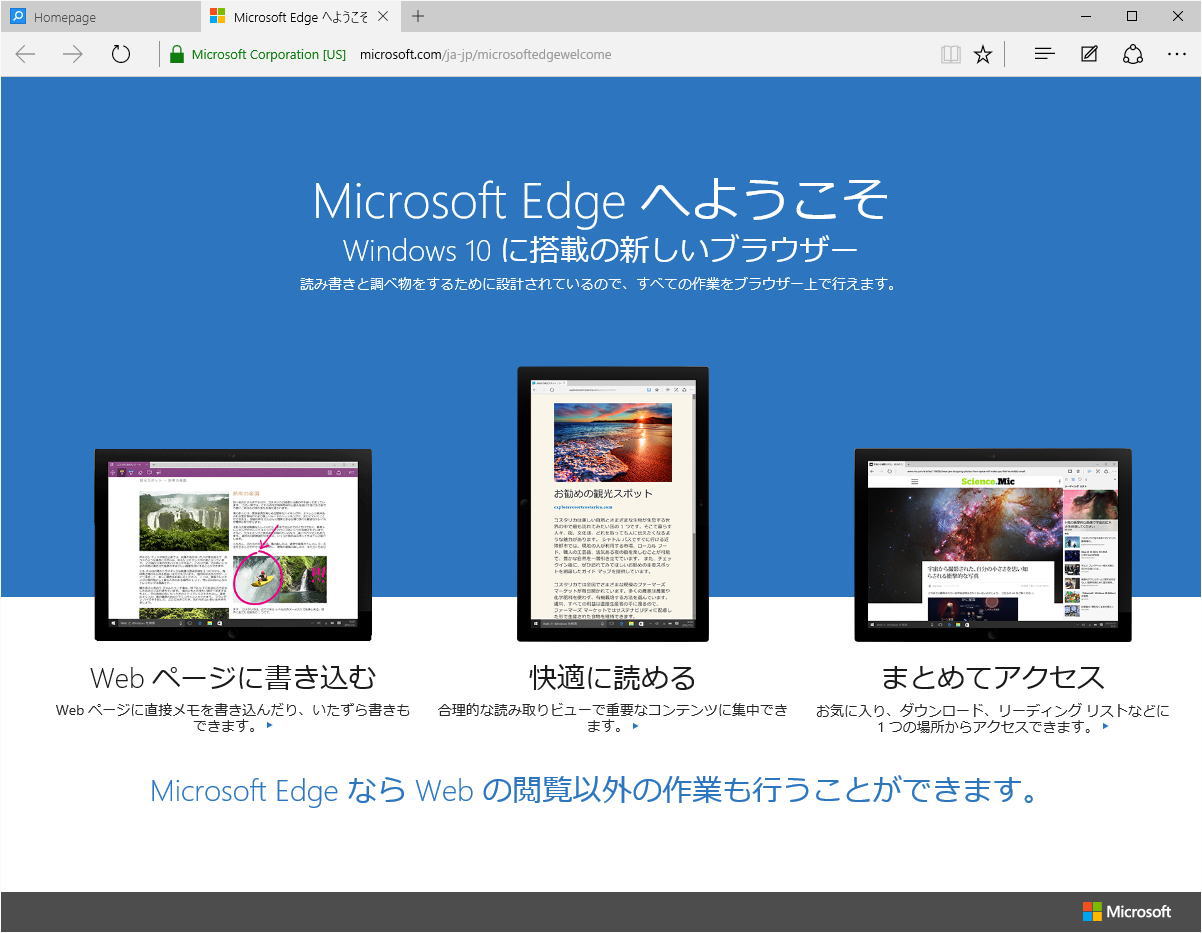Click the まとめてアクセス heading
This screenshot has width=1202, height=933.
pyautogui.click(x=992, y=678)
